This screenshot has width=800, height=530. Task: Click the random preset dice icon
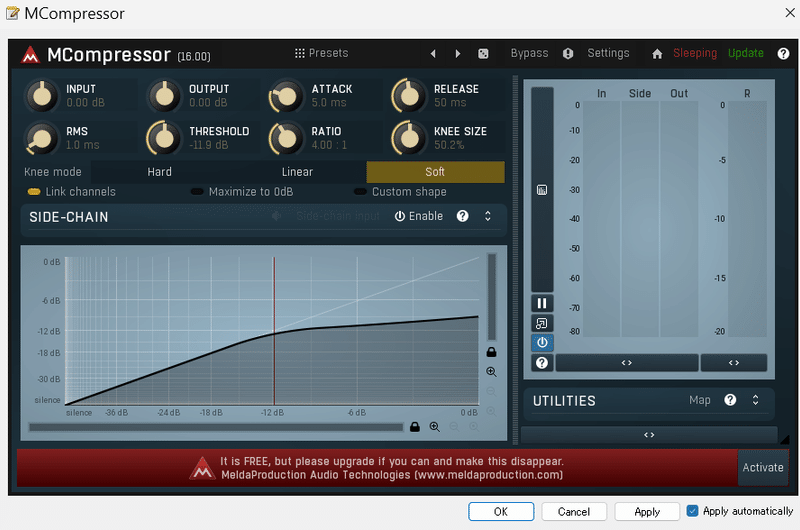tap(483, 54)
